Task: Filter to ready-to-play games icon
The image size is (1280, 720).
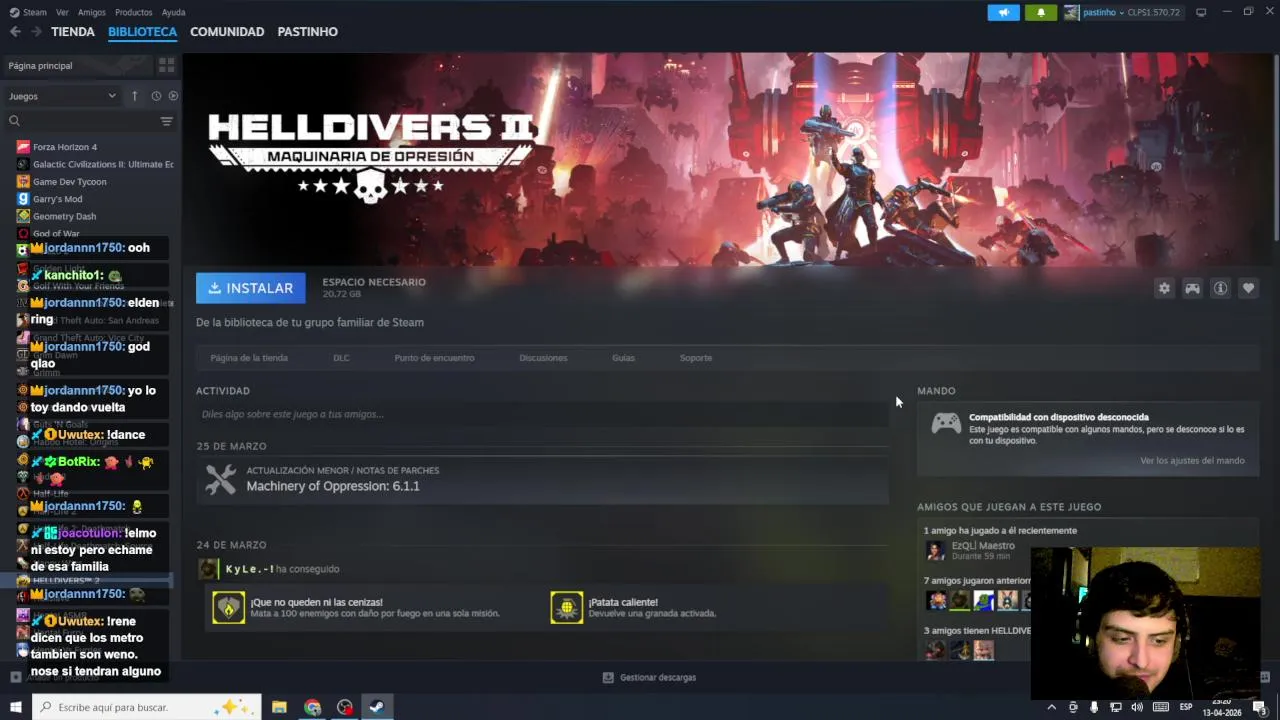Action: [x=173, y=96]
